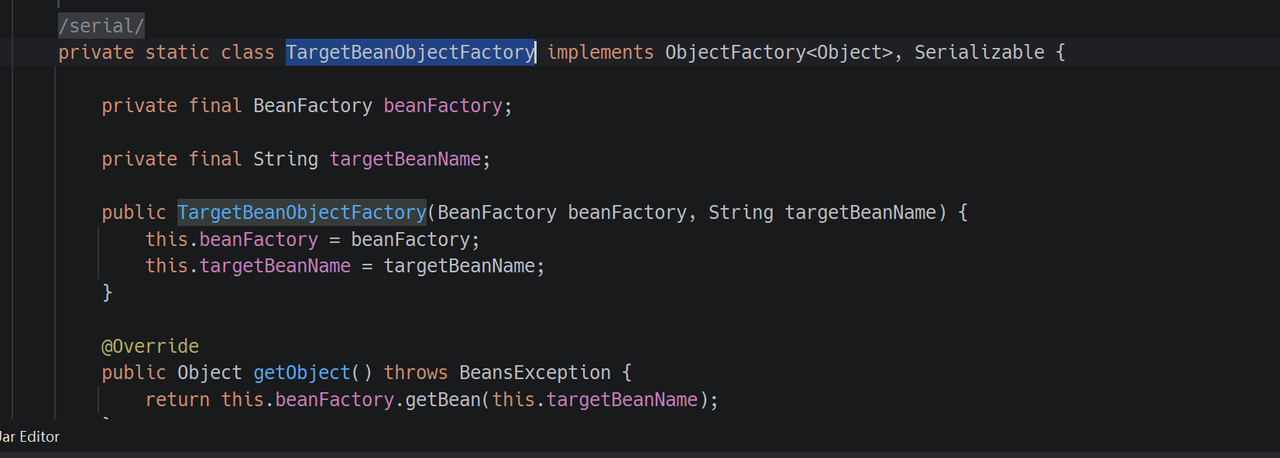Click the @Override annotation

[150, 346]
